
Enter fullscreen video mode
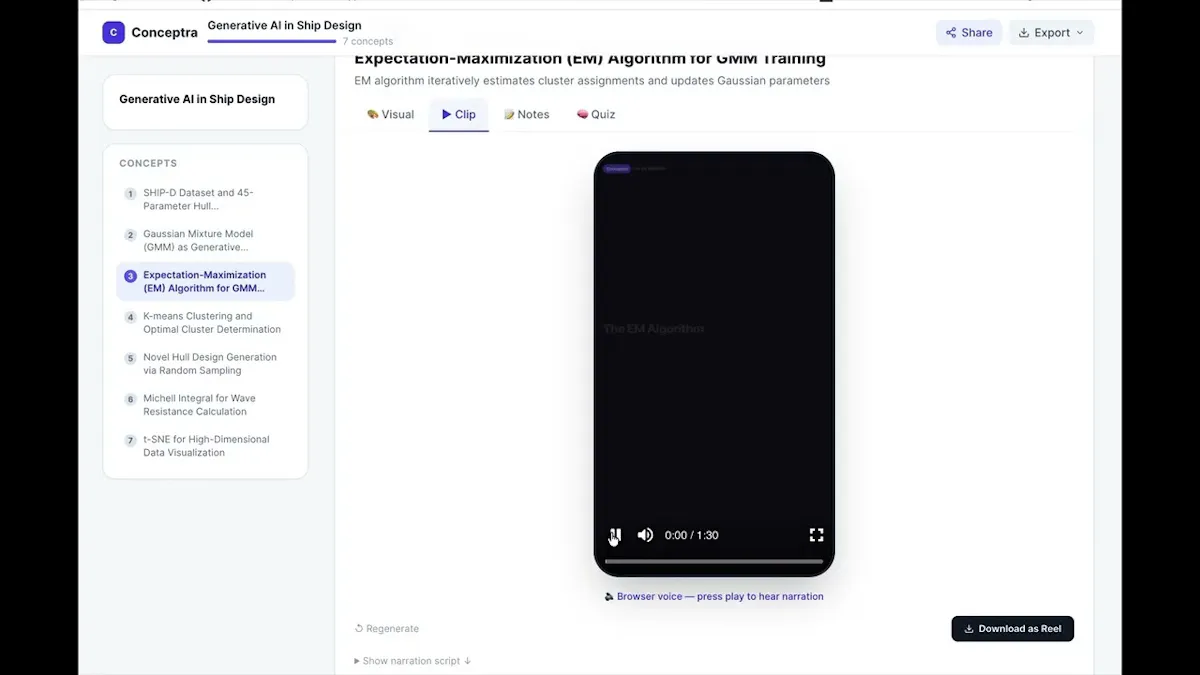coord(816,535)
